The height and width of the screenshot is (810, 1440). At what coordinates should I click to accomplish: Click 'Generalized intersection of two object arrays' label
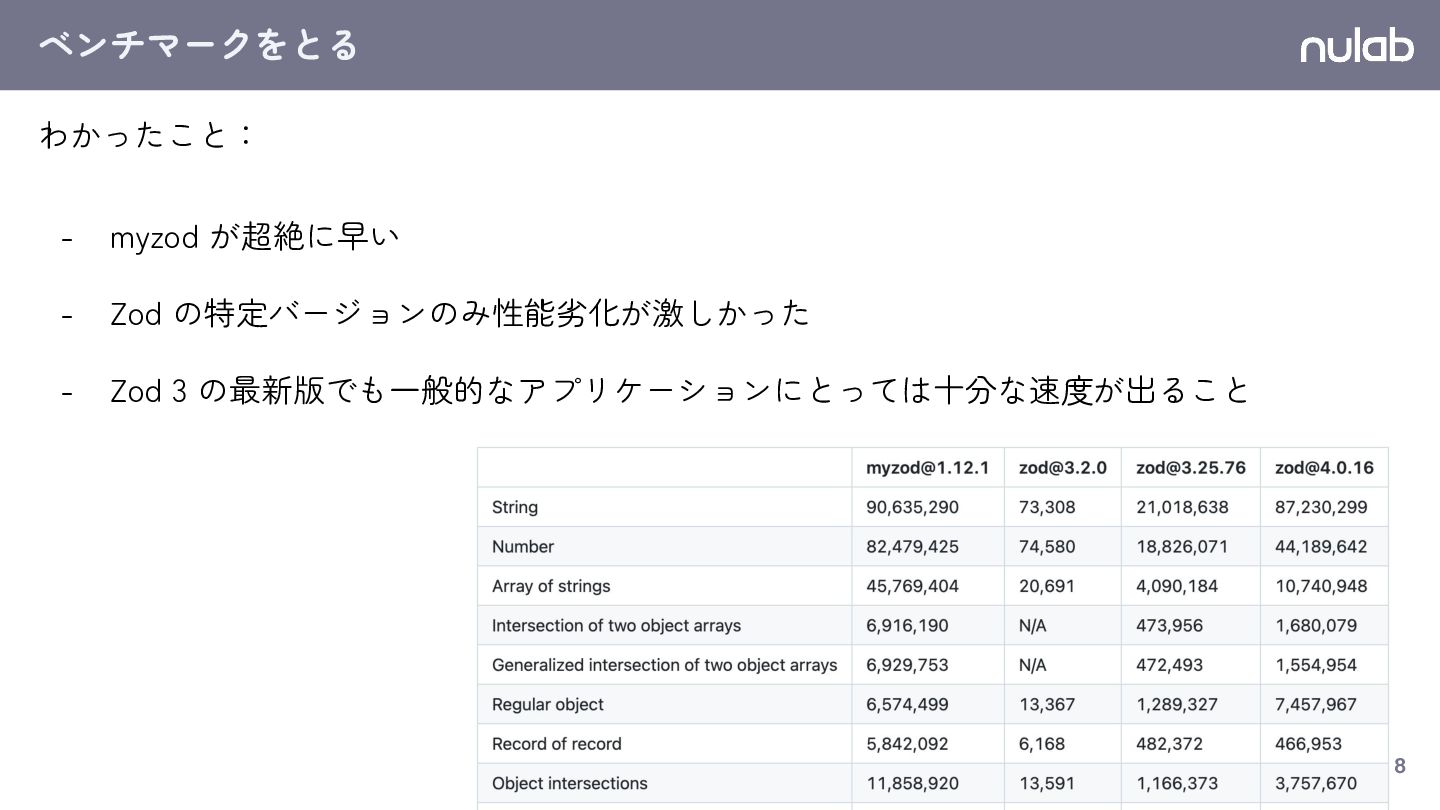coord(664,665)
